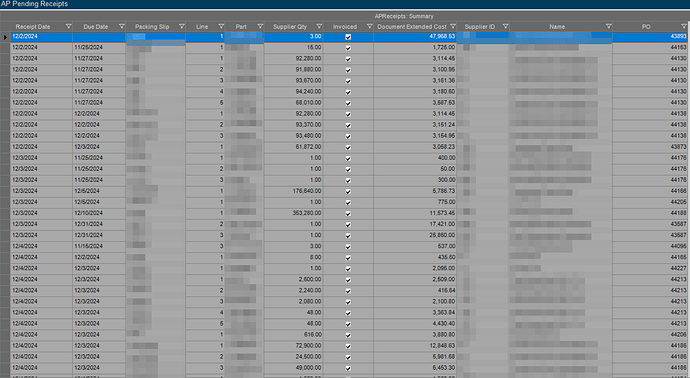Sort by the Receipt Date column header
The height and width of the screenshot is (378, 690).
click(x=33, y=26)
